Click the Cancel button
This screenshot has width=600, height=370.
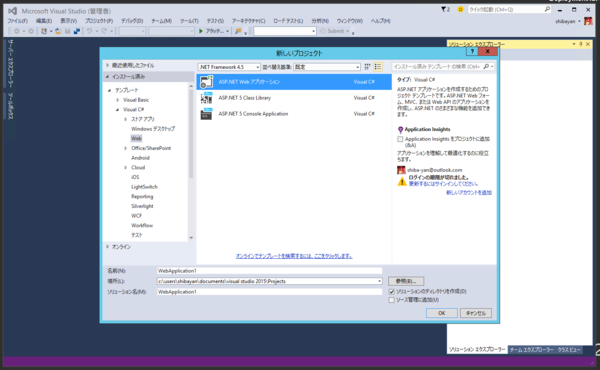coord(476,313)
